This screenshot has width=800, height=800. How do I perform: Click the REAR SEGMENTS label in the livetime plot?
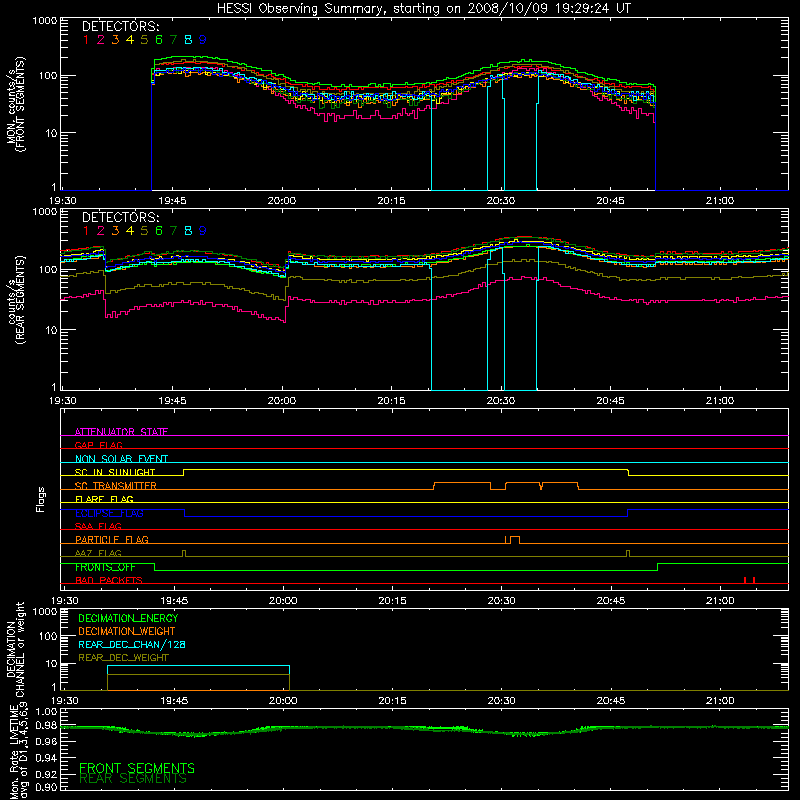pyautogui.click(x=133, y=779)
